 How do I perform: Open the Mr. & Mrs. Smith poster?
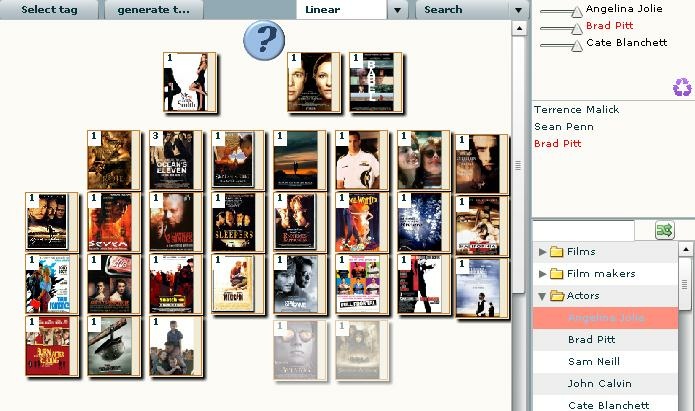tap(190, 82)
